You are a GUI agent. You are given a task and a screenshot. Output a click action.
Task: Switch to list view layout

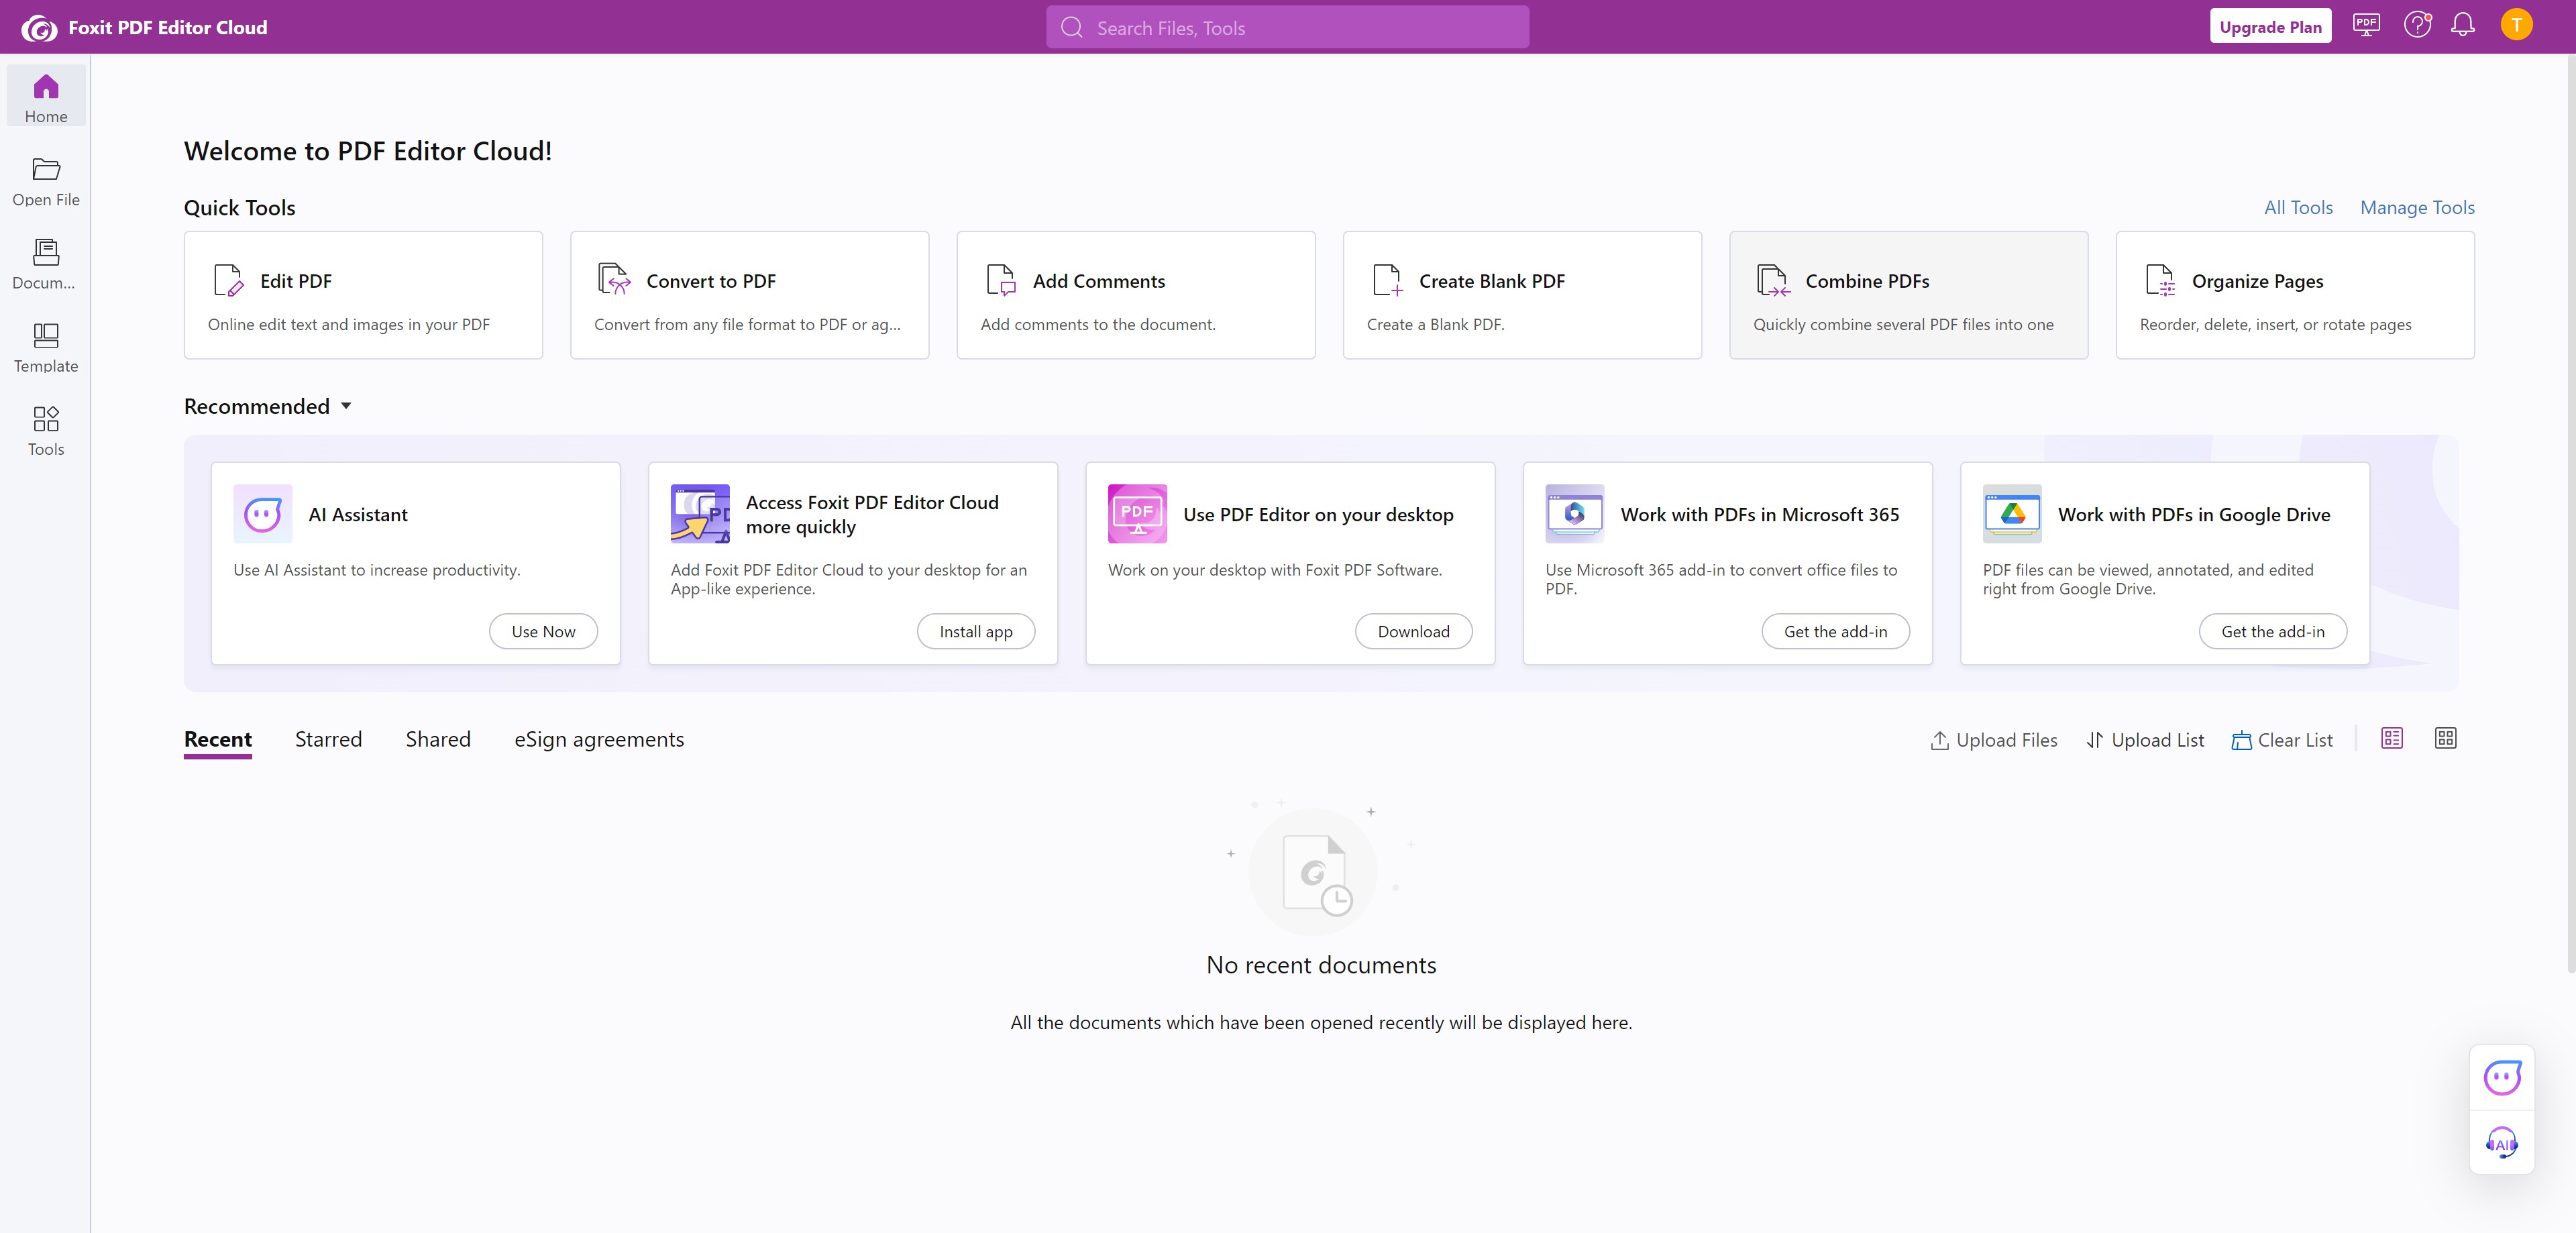(x=2392, y=738)
